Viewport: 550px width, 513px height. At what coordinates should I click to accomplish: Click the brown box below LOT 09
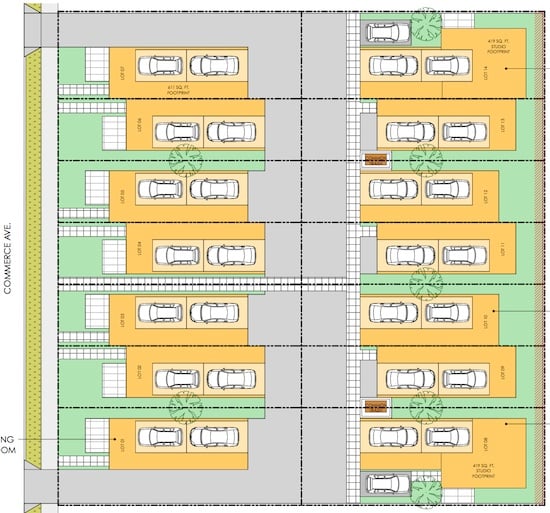coord(376,407)
